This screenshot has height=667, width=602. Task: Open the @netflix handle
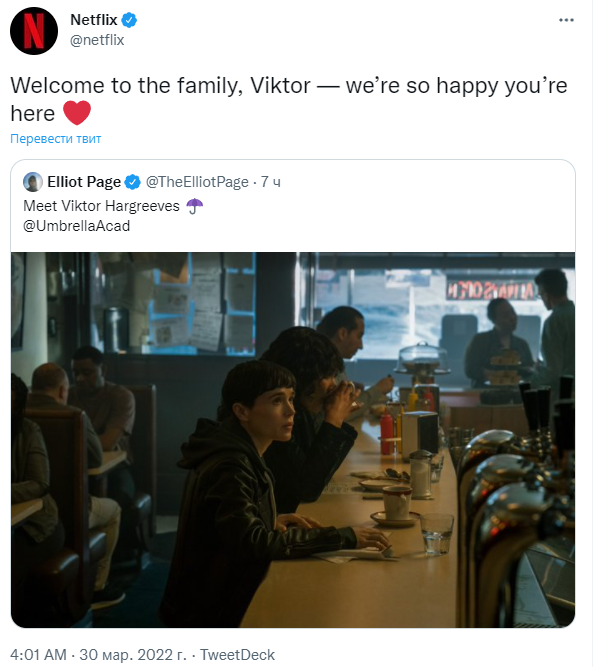coord(97,40)
